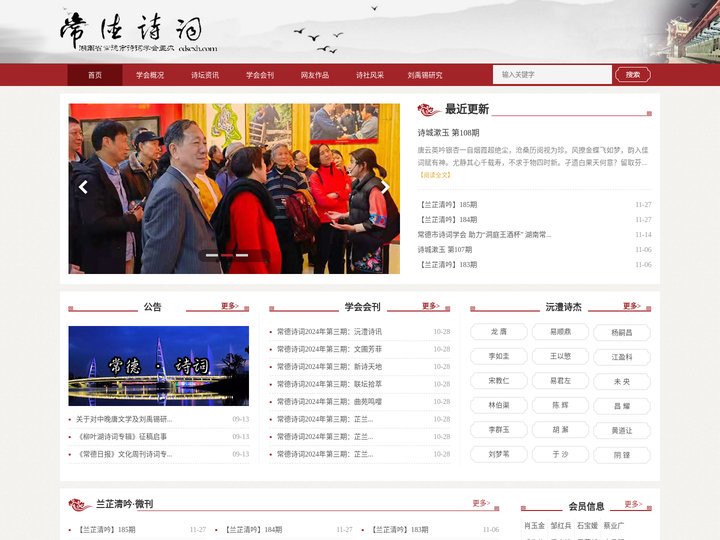The image size is (720, 540).
Task: Open the 首页 nav tab
Action: click(x=95, y=75)
